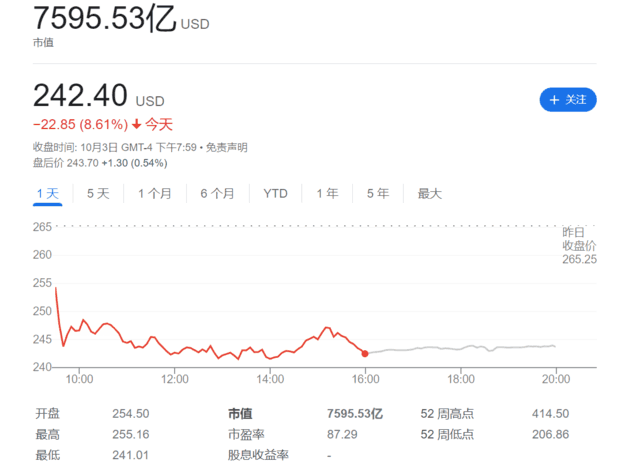Click the 开盘 254.50 row

point(92,413)
